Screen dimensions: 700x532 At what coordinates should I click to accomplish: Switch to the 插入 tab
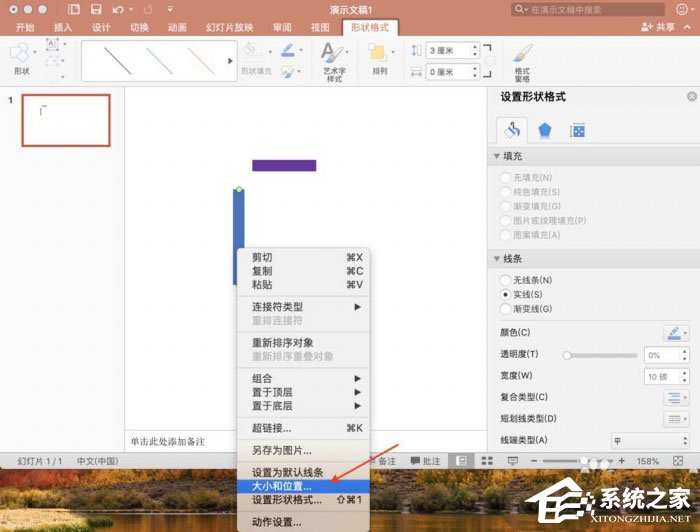[x=63, y=28]
